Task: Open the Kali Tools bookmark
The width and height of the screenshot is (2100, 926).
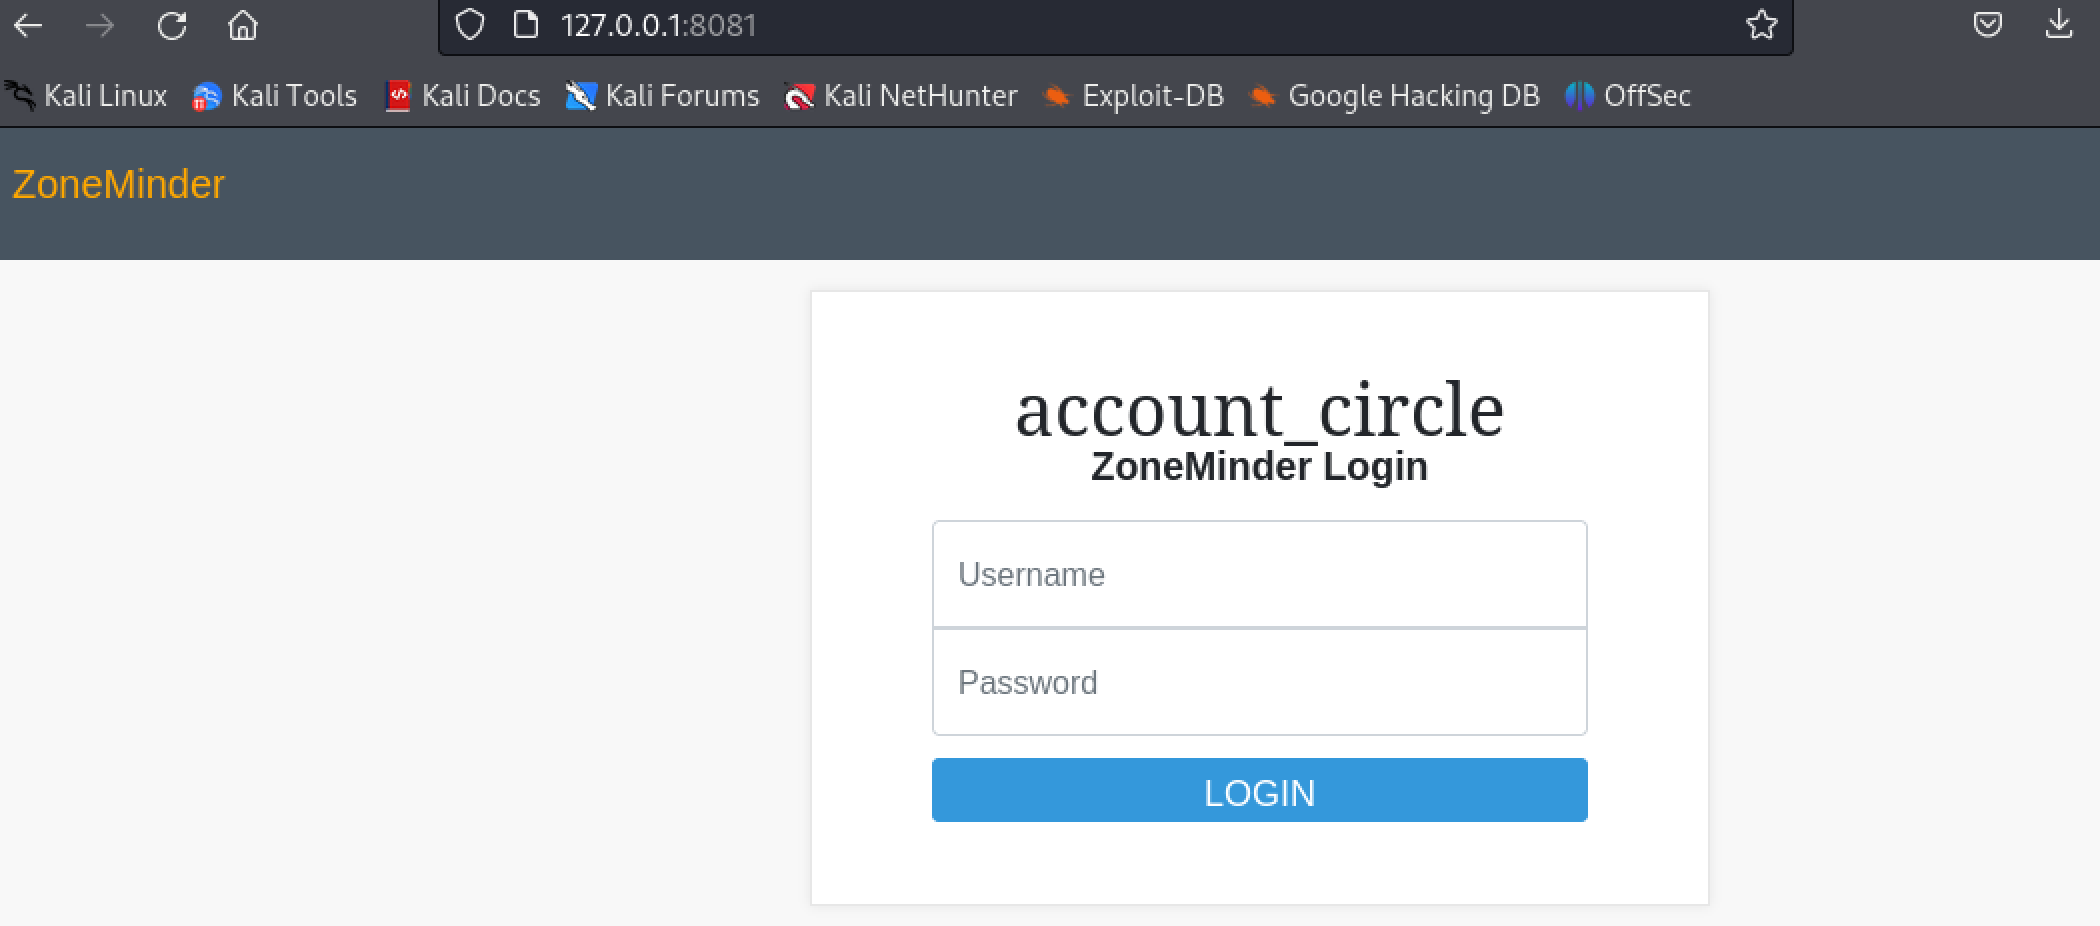Action: (275, 96)
